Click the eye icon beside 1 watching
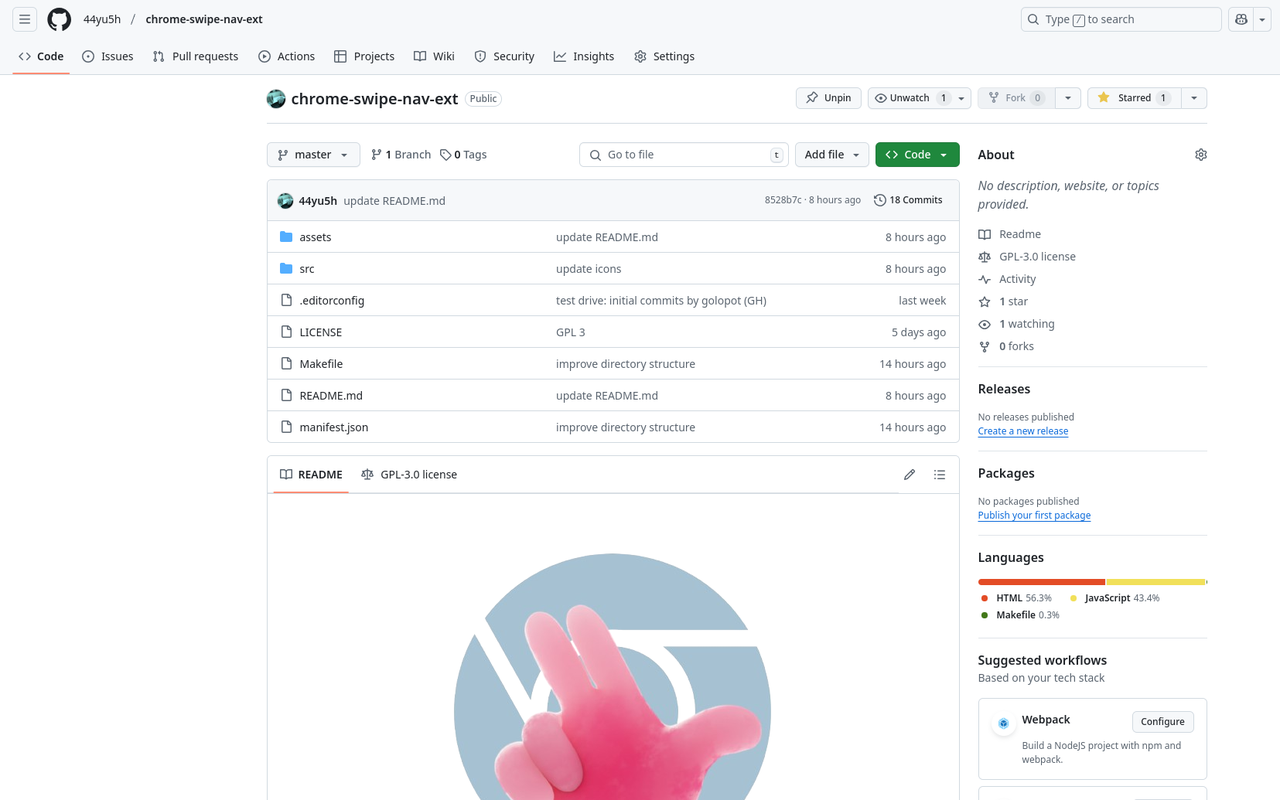The image size is (1280, 800). coord(985,324)
